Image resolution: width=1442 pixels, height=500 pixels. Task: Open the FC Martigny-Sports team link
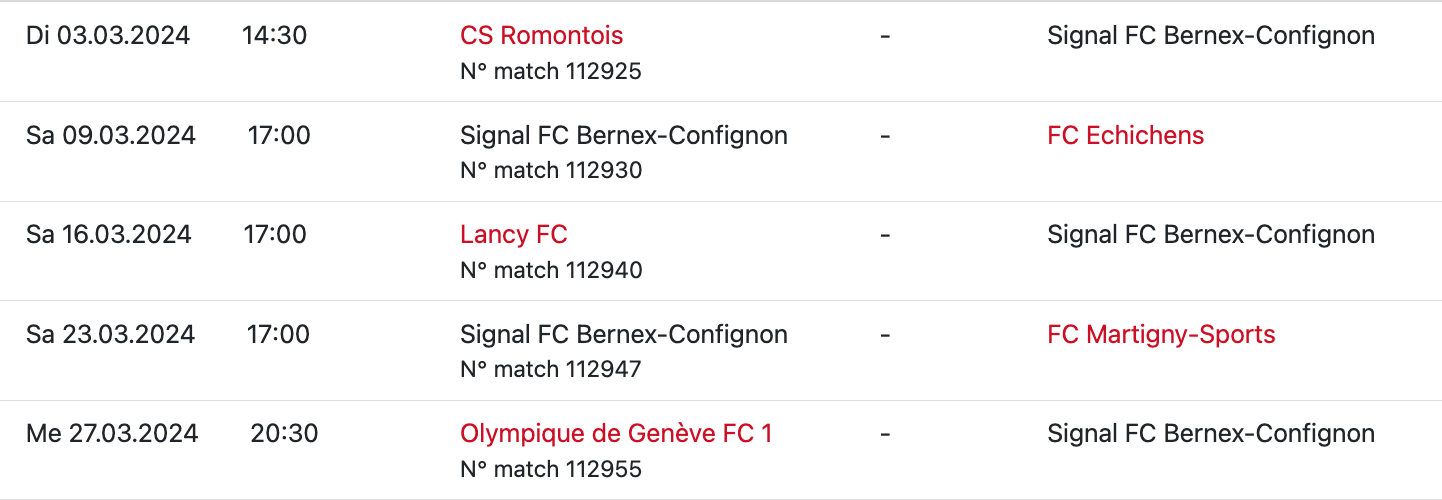(x=1161, y=335)
